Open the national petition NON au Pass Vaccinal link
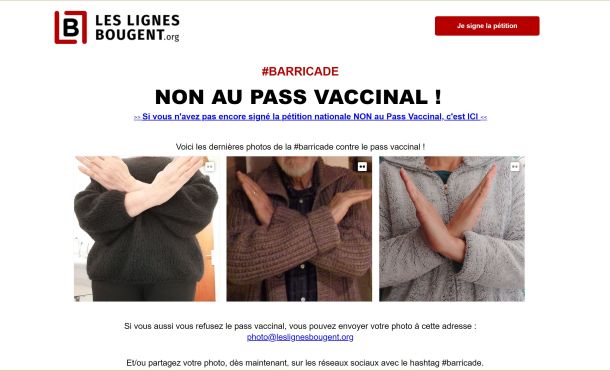 pos(310,117)
